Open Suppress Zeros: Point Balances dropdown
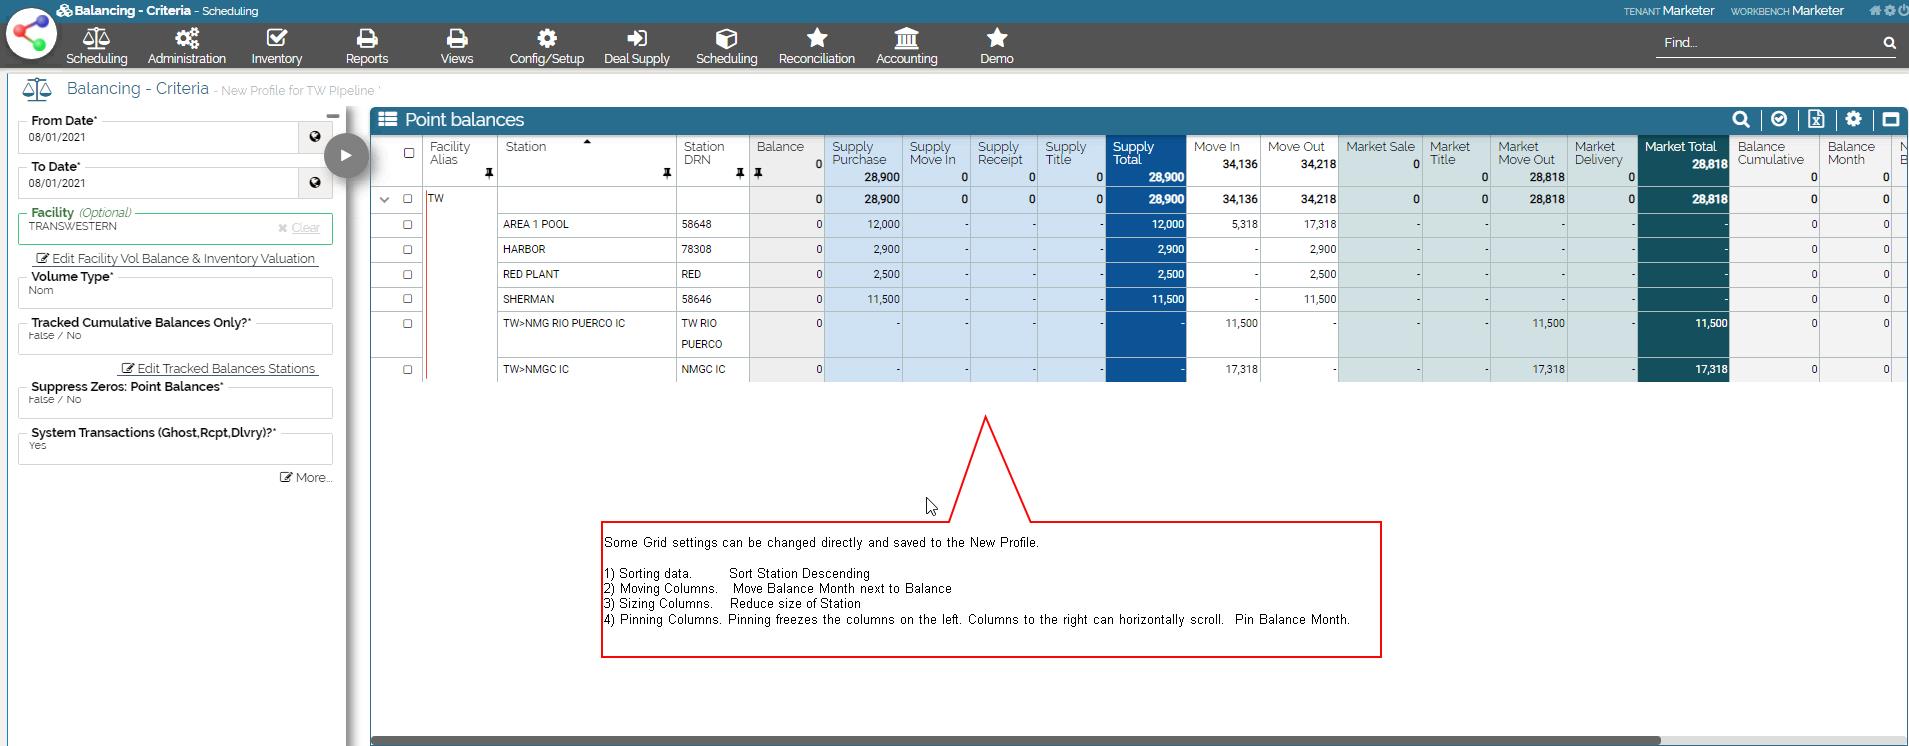Viewport: 1909px width, 746px height. pyautogui.click(x=175, y=401)
